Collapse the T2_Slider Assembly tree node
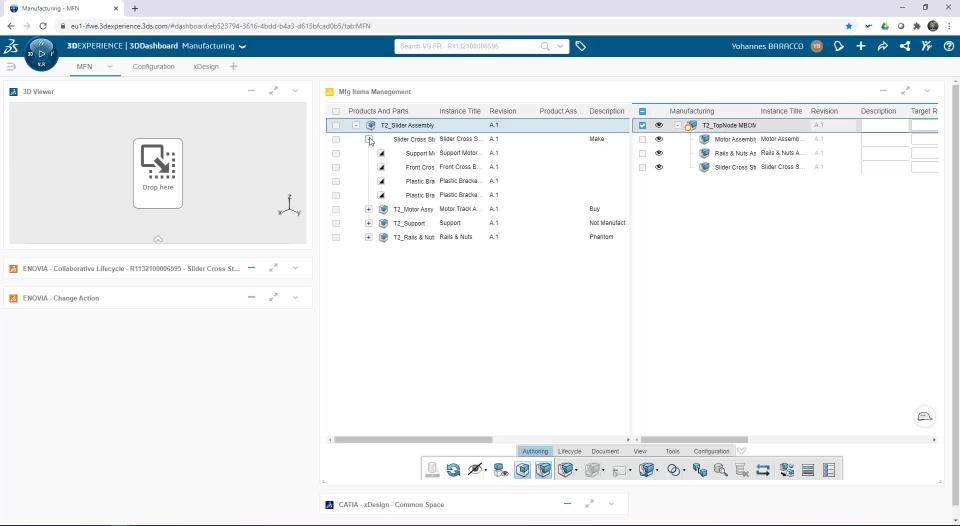This screenshot has height=526, width=960. (x=356, y=126)
